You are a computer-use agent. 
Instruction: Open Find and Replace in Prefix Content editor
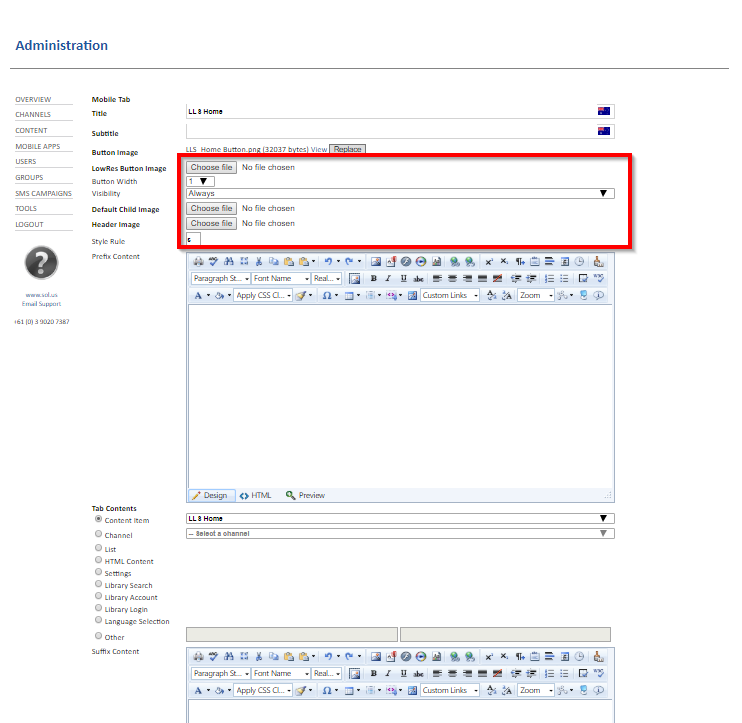coord(229,261)
